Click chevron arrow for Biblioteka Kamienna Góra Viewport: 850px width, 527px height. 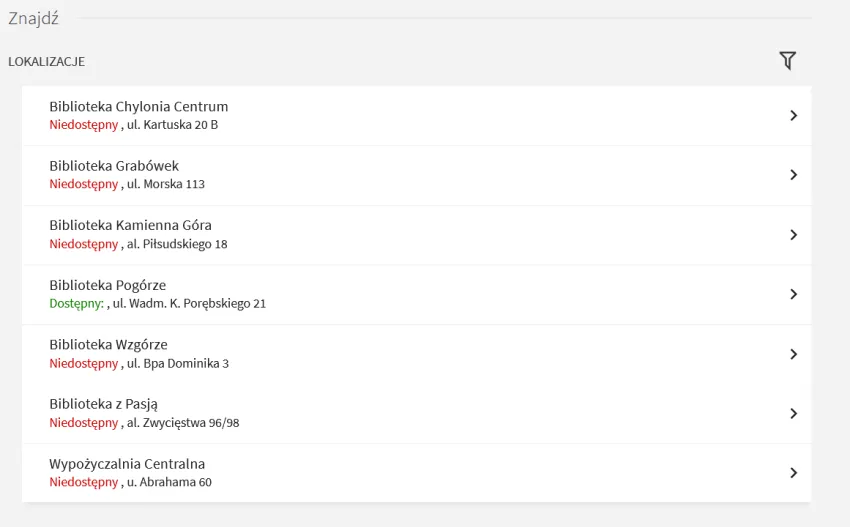coord(793,235)
